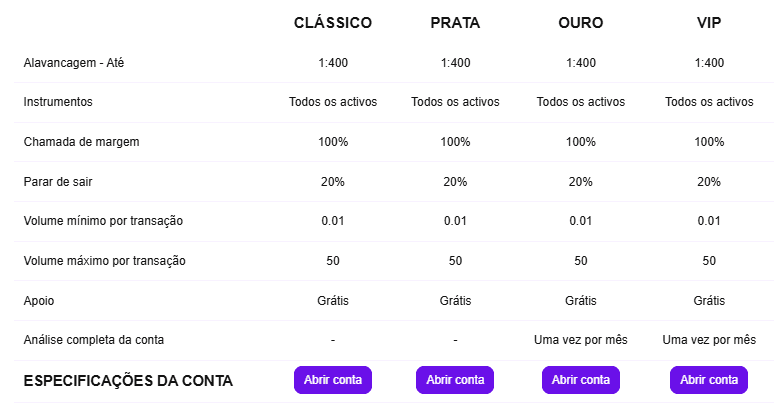Click the Chamada de margem row label
The height and width of the screenshot is (415, 778).
click(x=82, y=142)
